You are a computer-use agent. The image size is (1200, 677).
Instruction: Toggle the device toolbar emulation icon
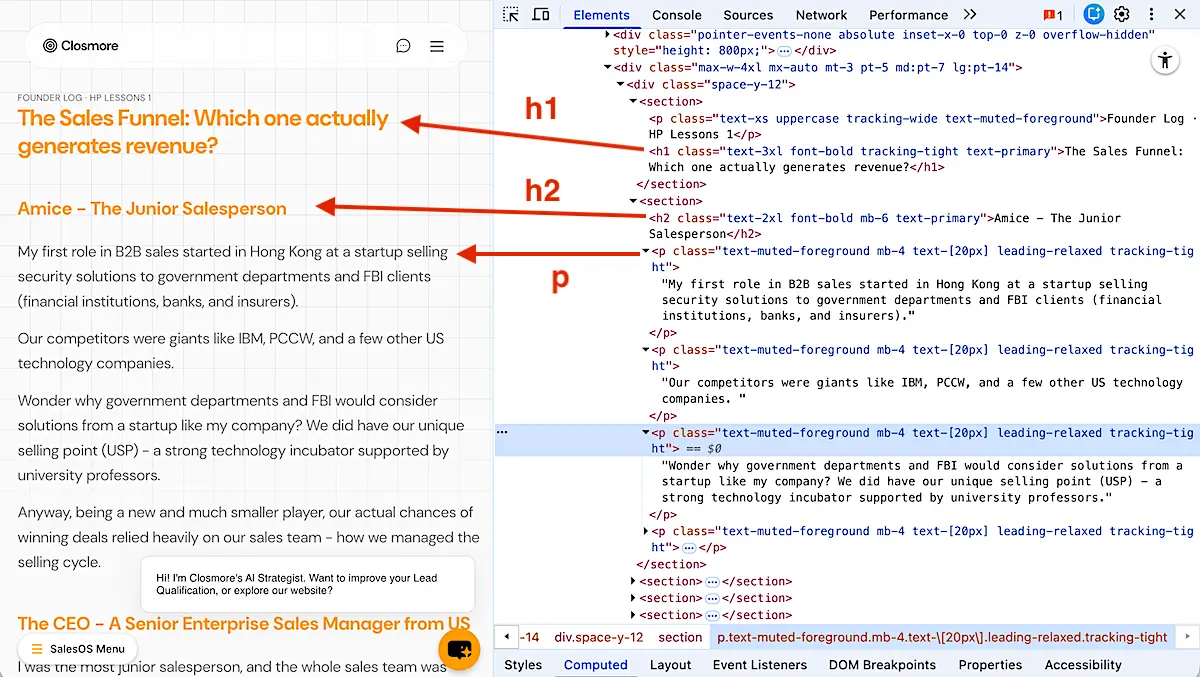click(541, 15)
